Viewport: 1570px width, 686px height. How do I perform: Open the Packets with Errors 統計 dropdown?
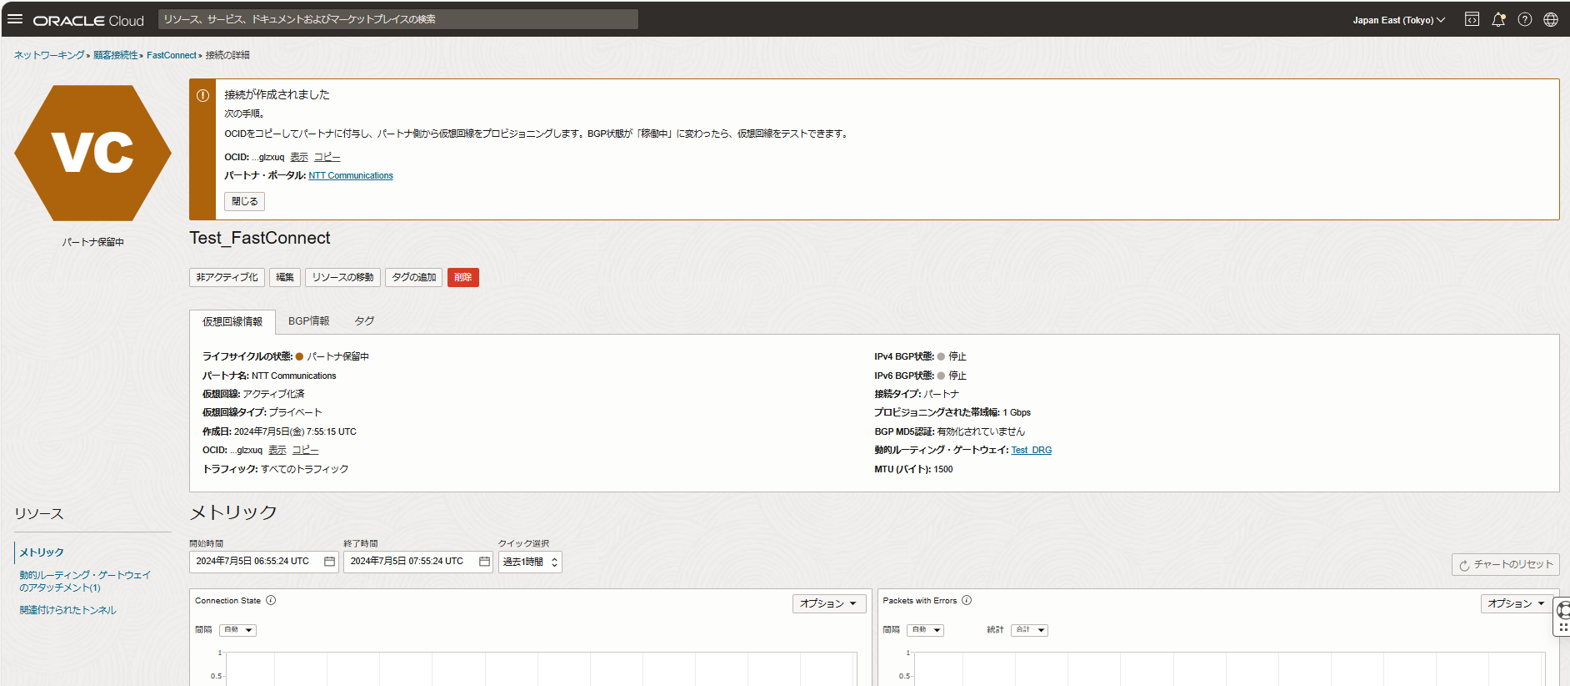coord(1029,630)
